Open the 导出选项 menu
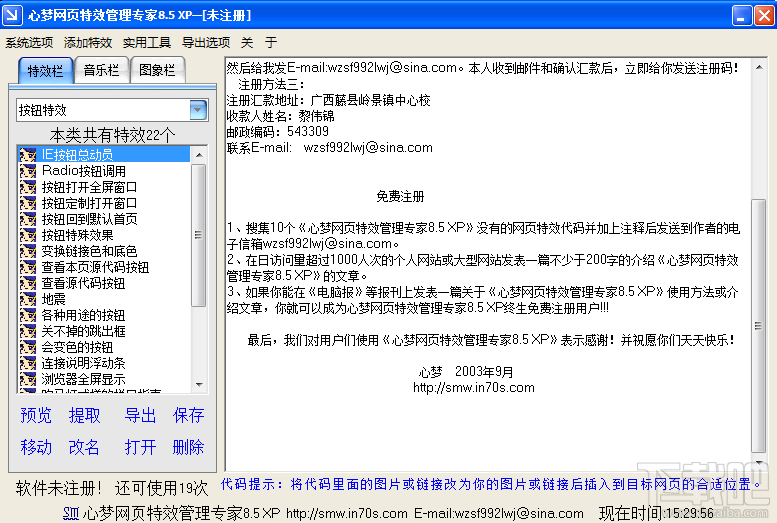Screen dimensions: 777x523 point(206,43)
